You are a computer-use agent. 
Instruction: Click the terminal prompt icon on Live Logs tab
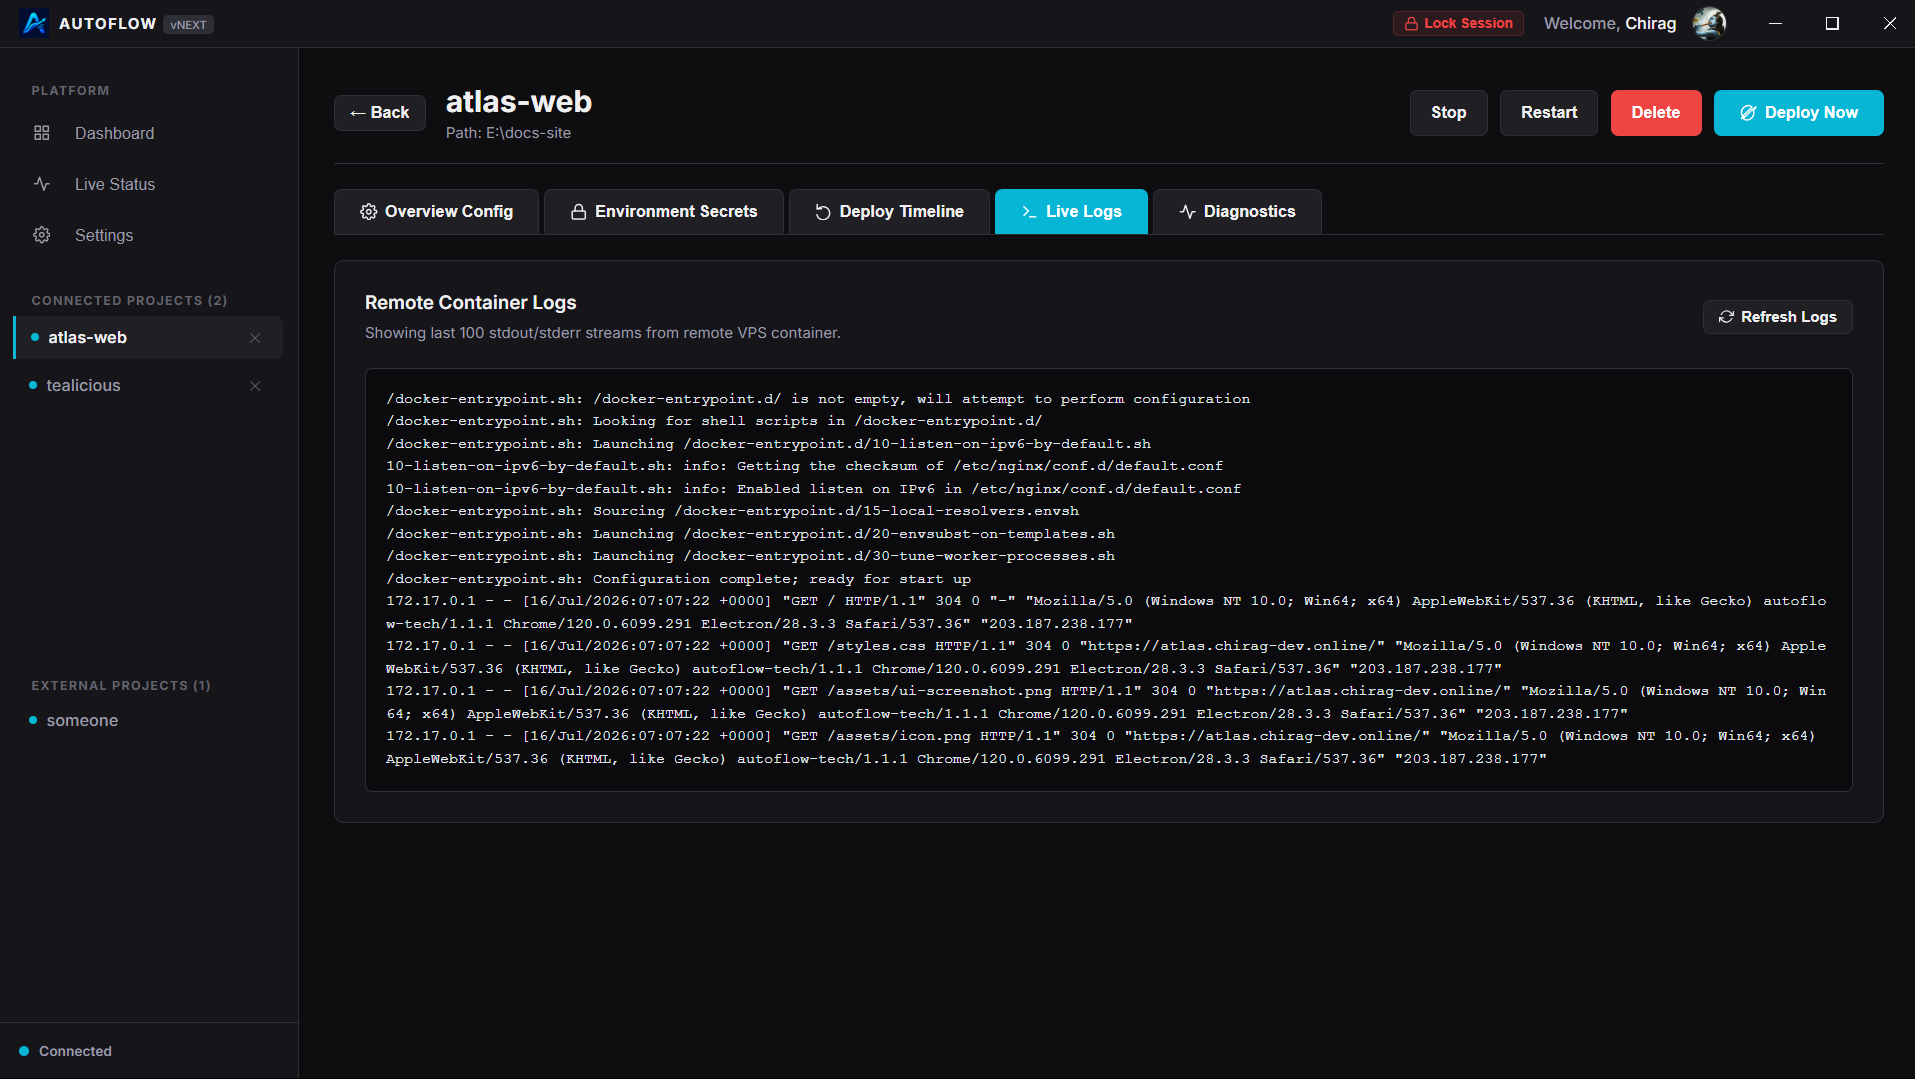[x=1029, y=212]
